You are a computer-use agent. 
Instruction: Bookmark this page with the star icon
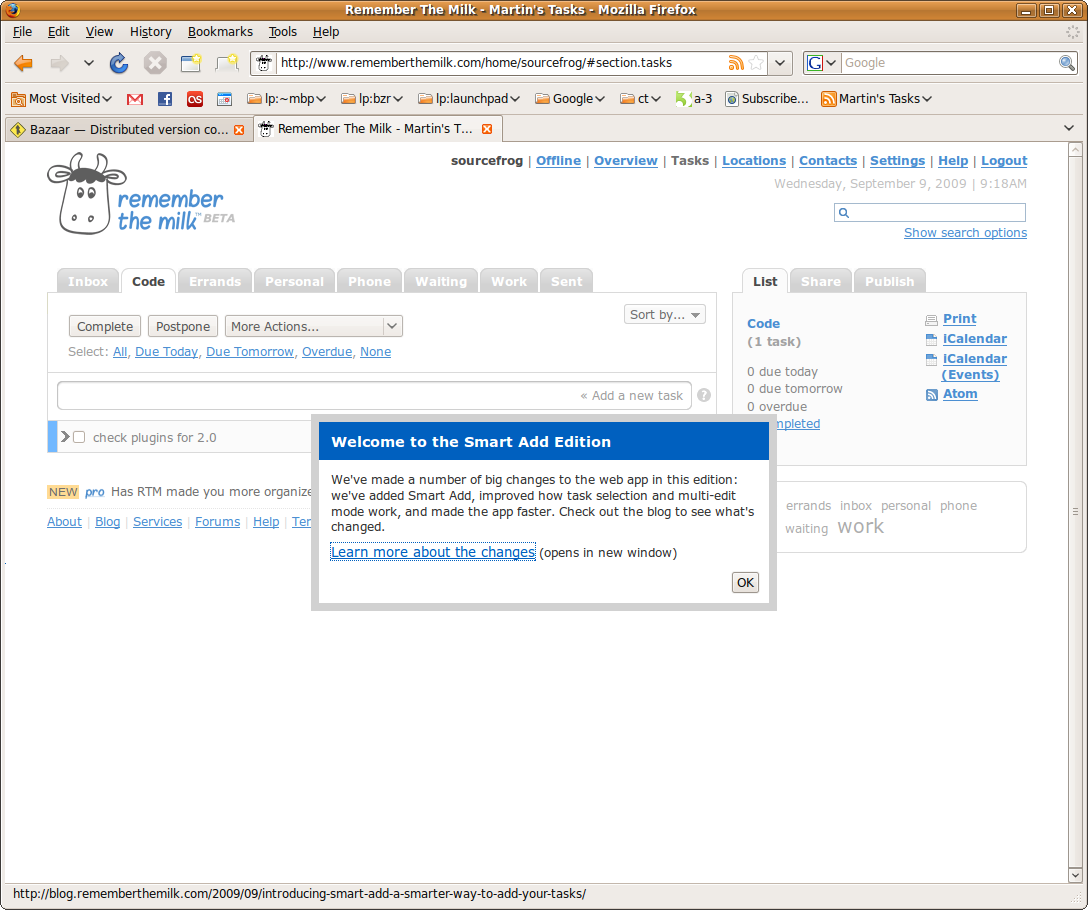point(756,63)
